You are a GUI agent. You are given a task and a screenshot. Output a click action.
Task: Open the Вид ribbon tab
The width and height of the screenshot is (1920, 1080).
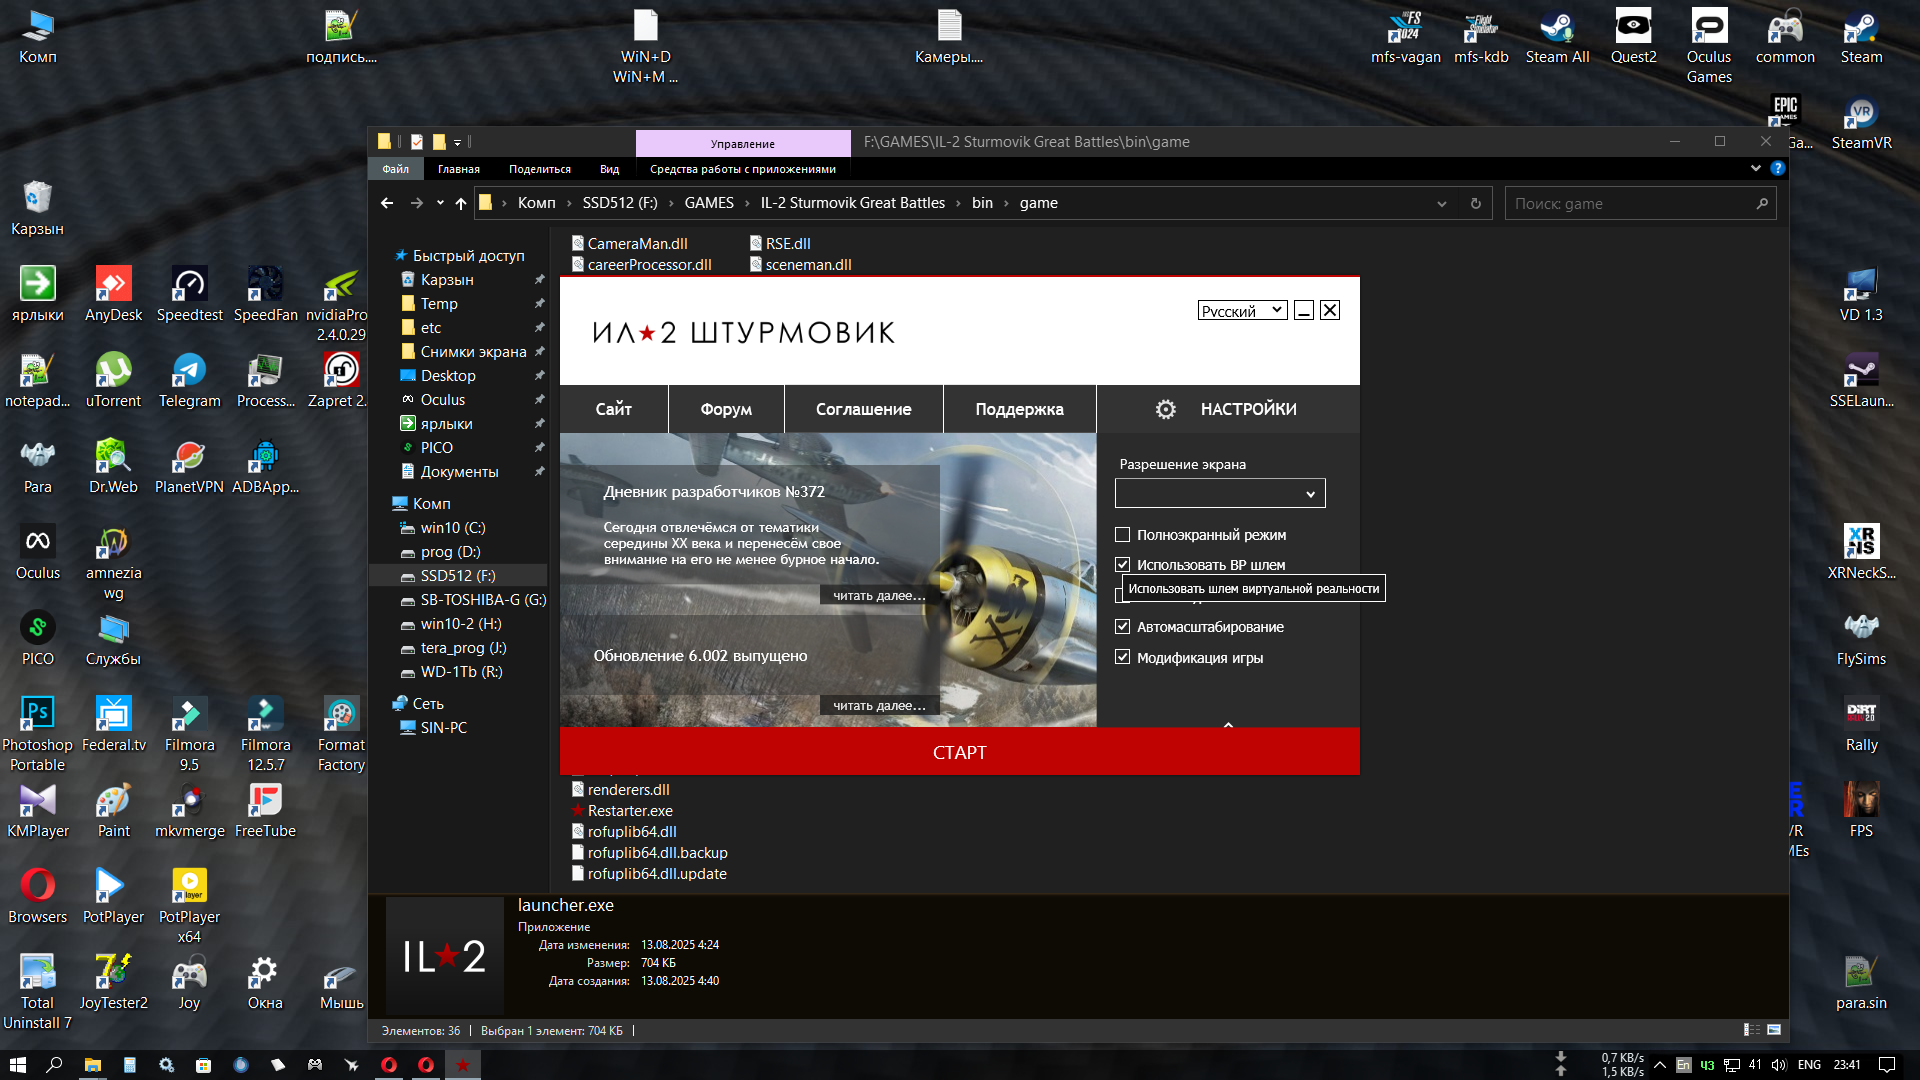click(609, 169)
